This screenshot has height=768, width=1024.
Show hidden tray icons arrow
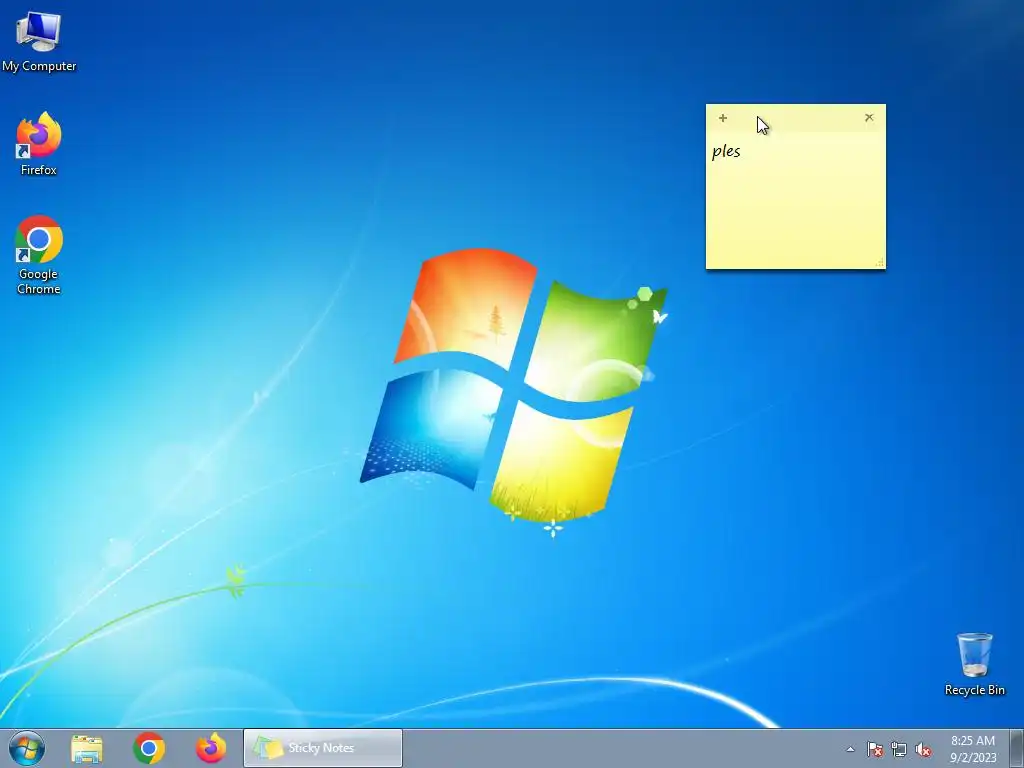tap(850, 749)
